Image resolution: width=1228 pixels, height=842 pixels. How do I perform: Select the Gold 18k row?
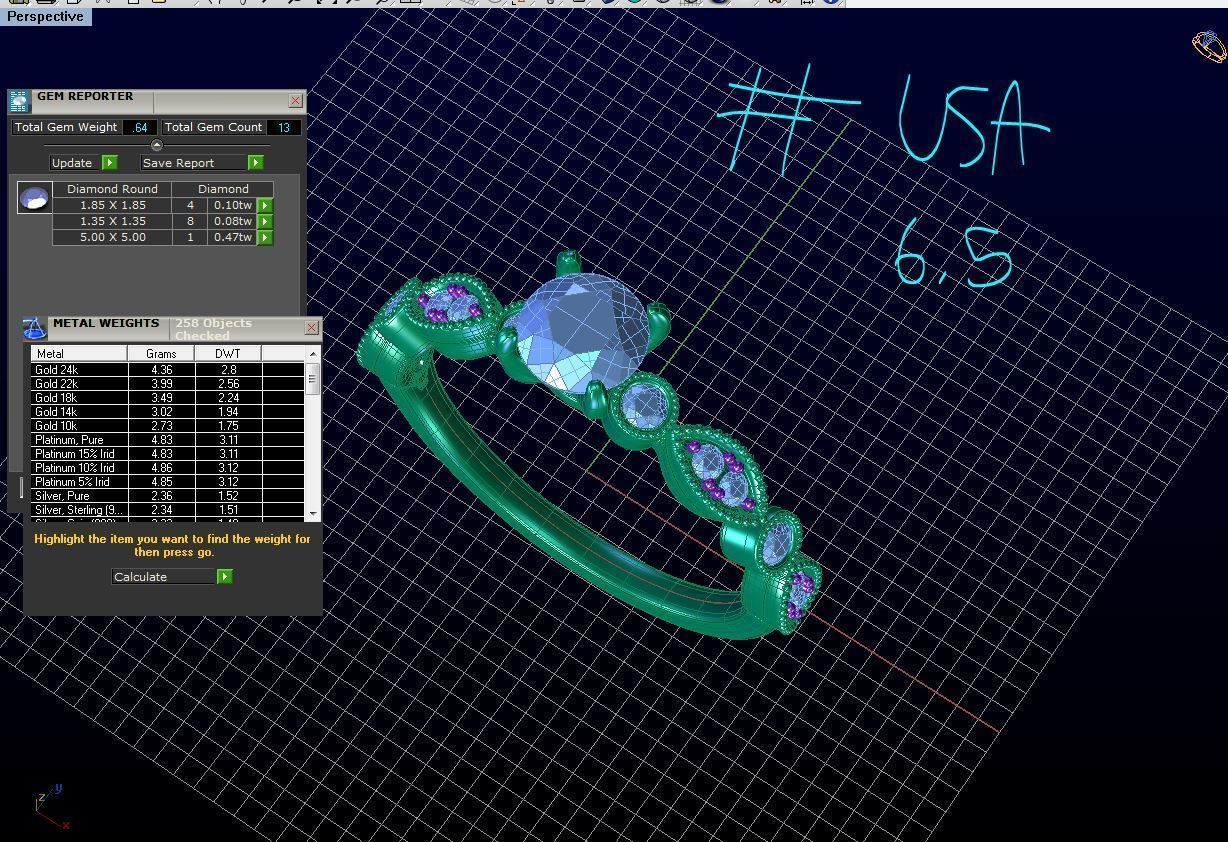pyautogui.click(x=167, y=398)
